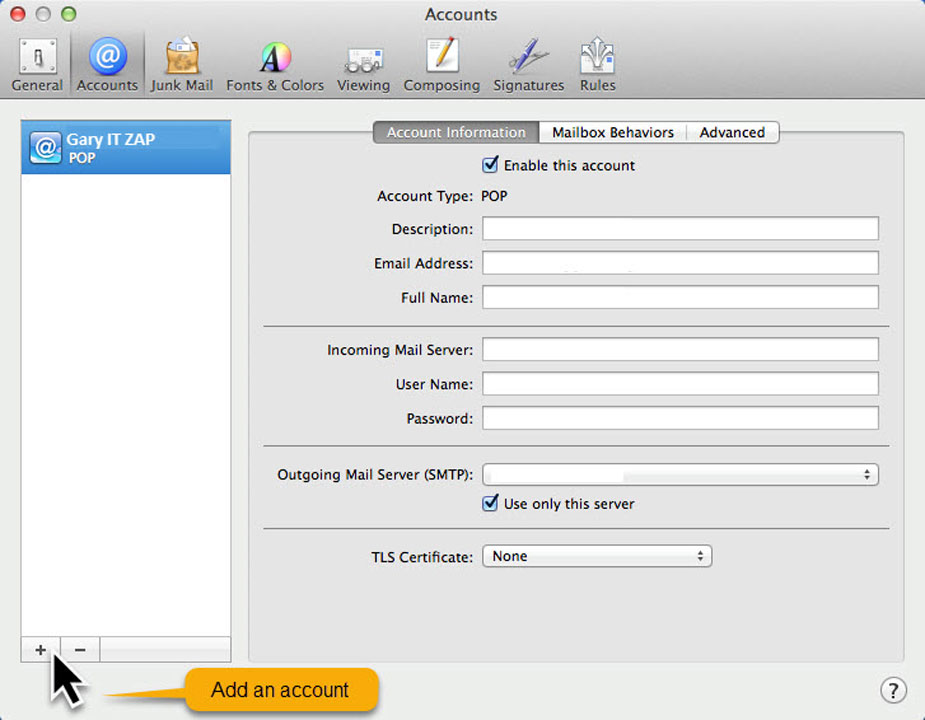925x720 pixels.
Task: Open the Rules preferences pane
Action: (x=596, y=60)
